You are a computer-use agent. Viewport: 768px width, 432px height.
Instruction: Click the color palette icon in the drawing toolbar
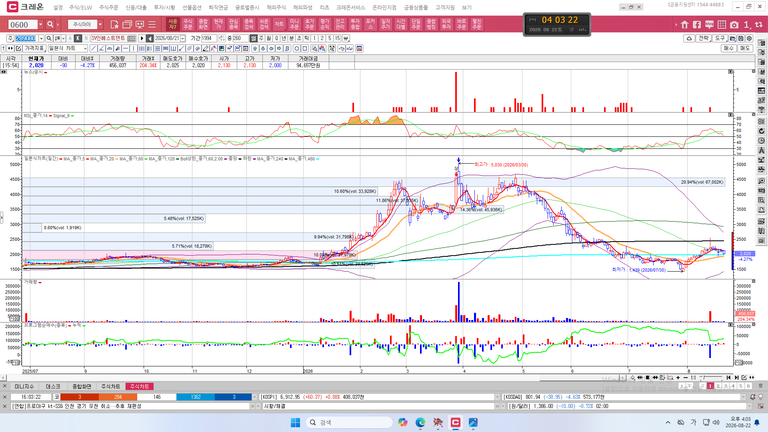coord(221,48)
